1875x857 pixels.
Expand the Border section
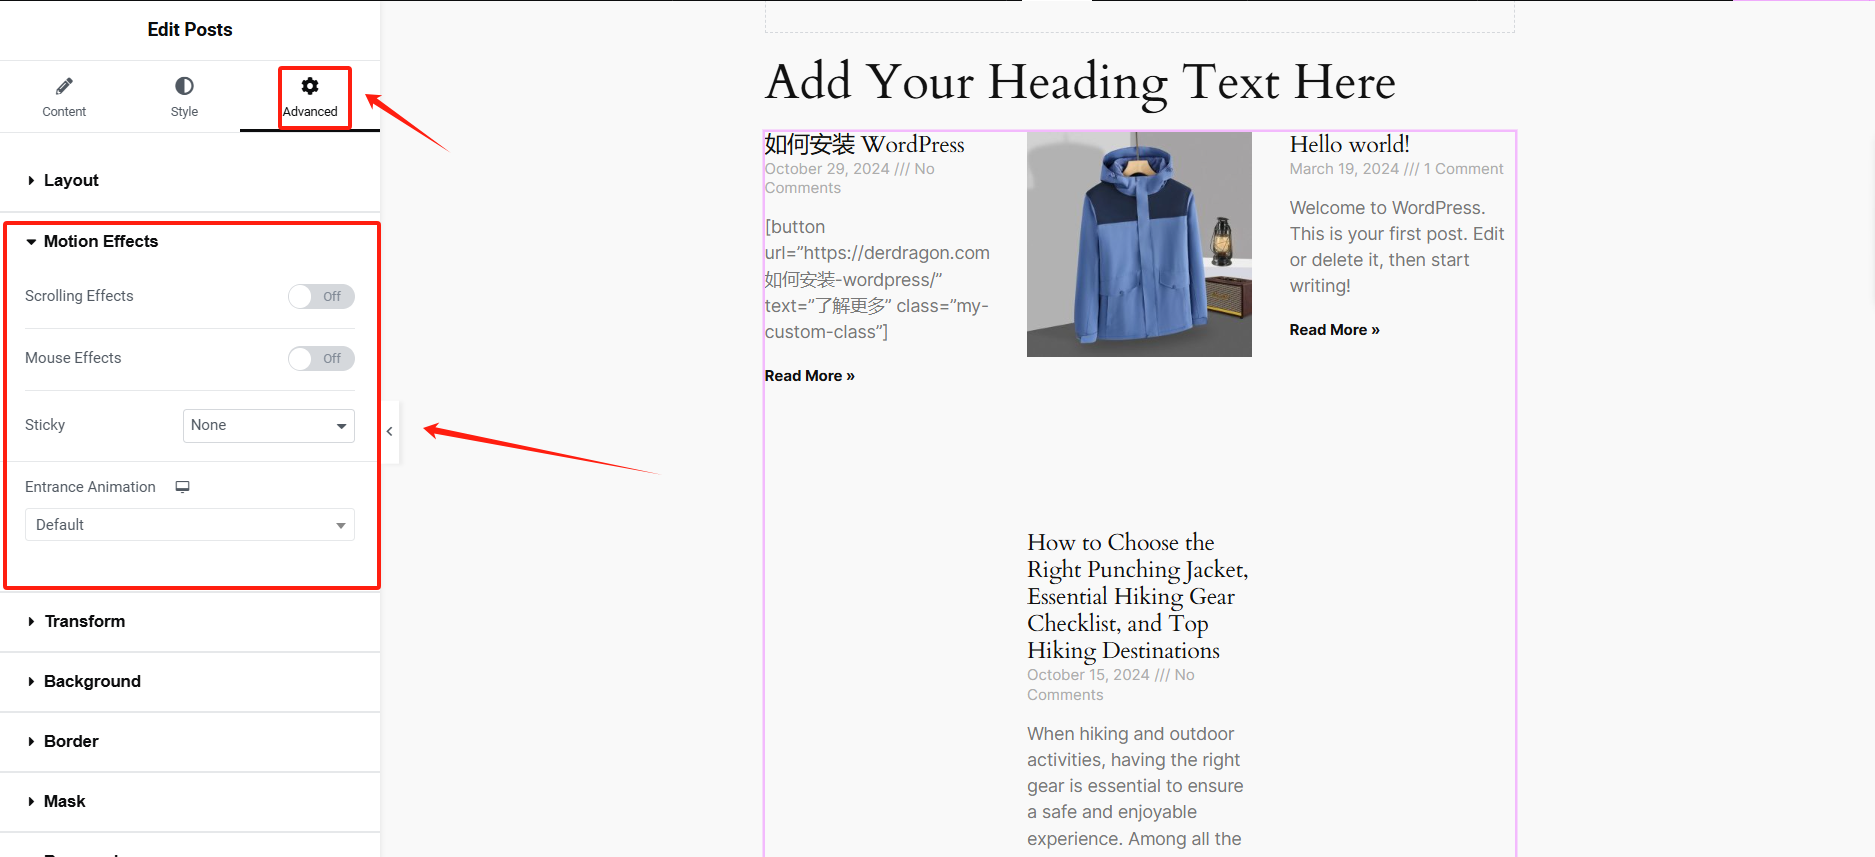click(71, 742)
